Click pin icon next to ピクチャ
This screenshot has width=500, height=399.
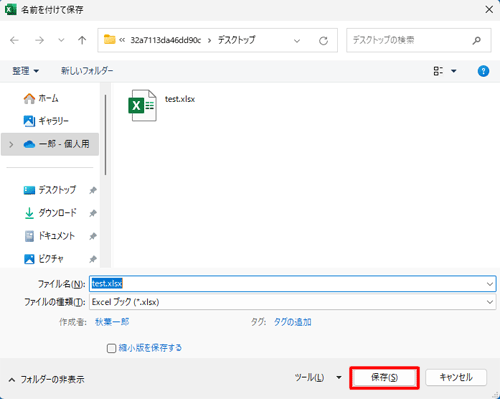[x=93, y=259]
